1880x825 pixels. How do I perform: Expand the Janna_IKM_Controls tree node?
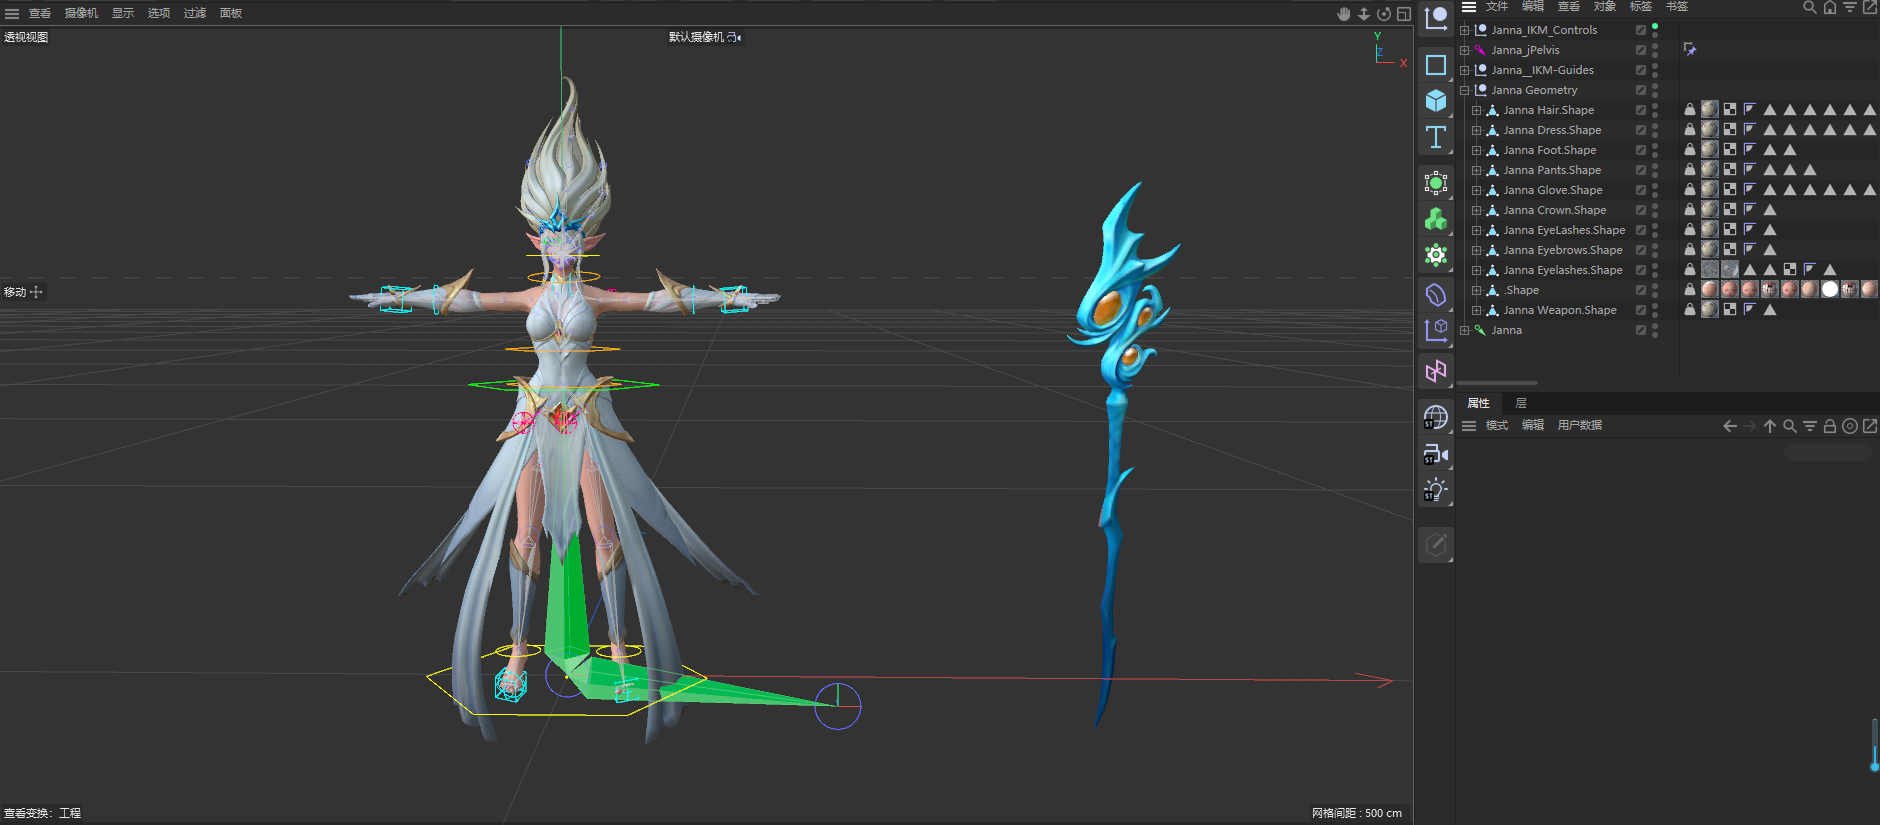tap(1465, 30)
